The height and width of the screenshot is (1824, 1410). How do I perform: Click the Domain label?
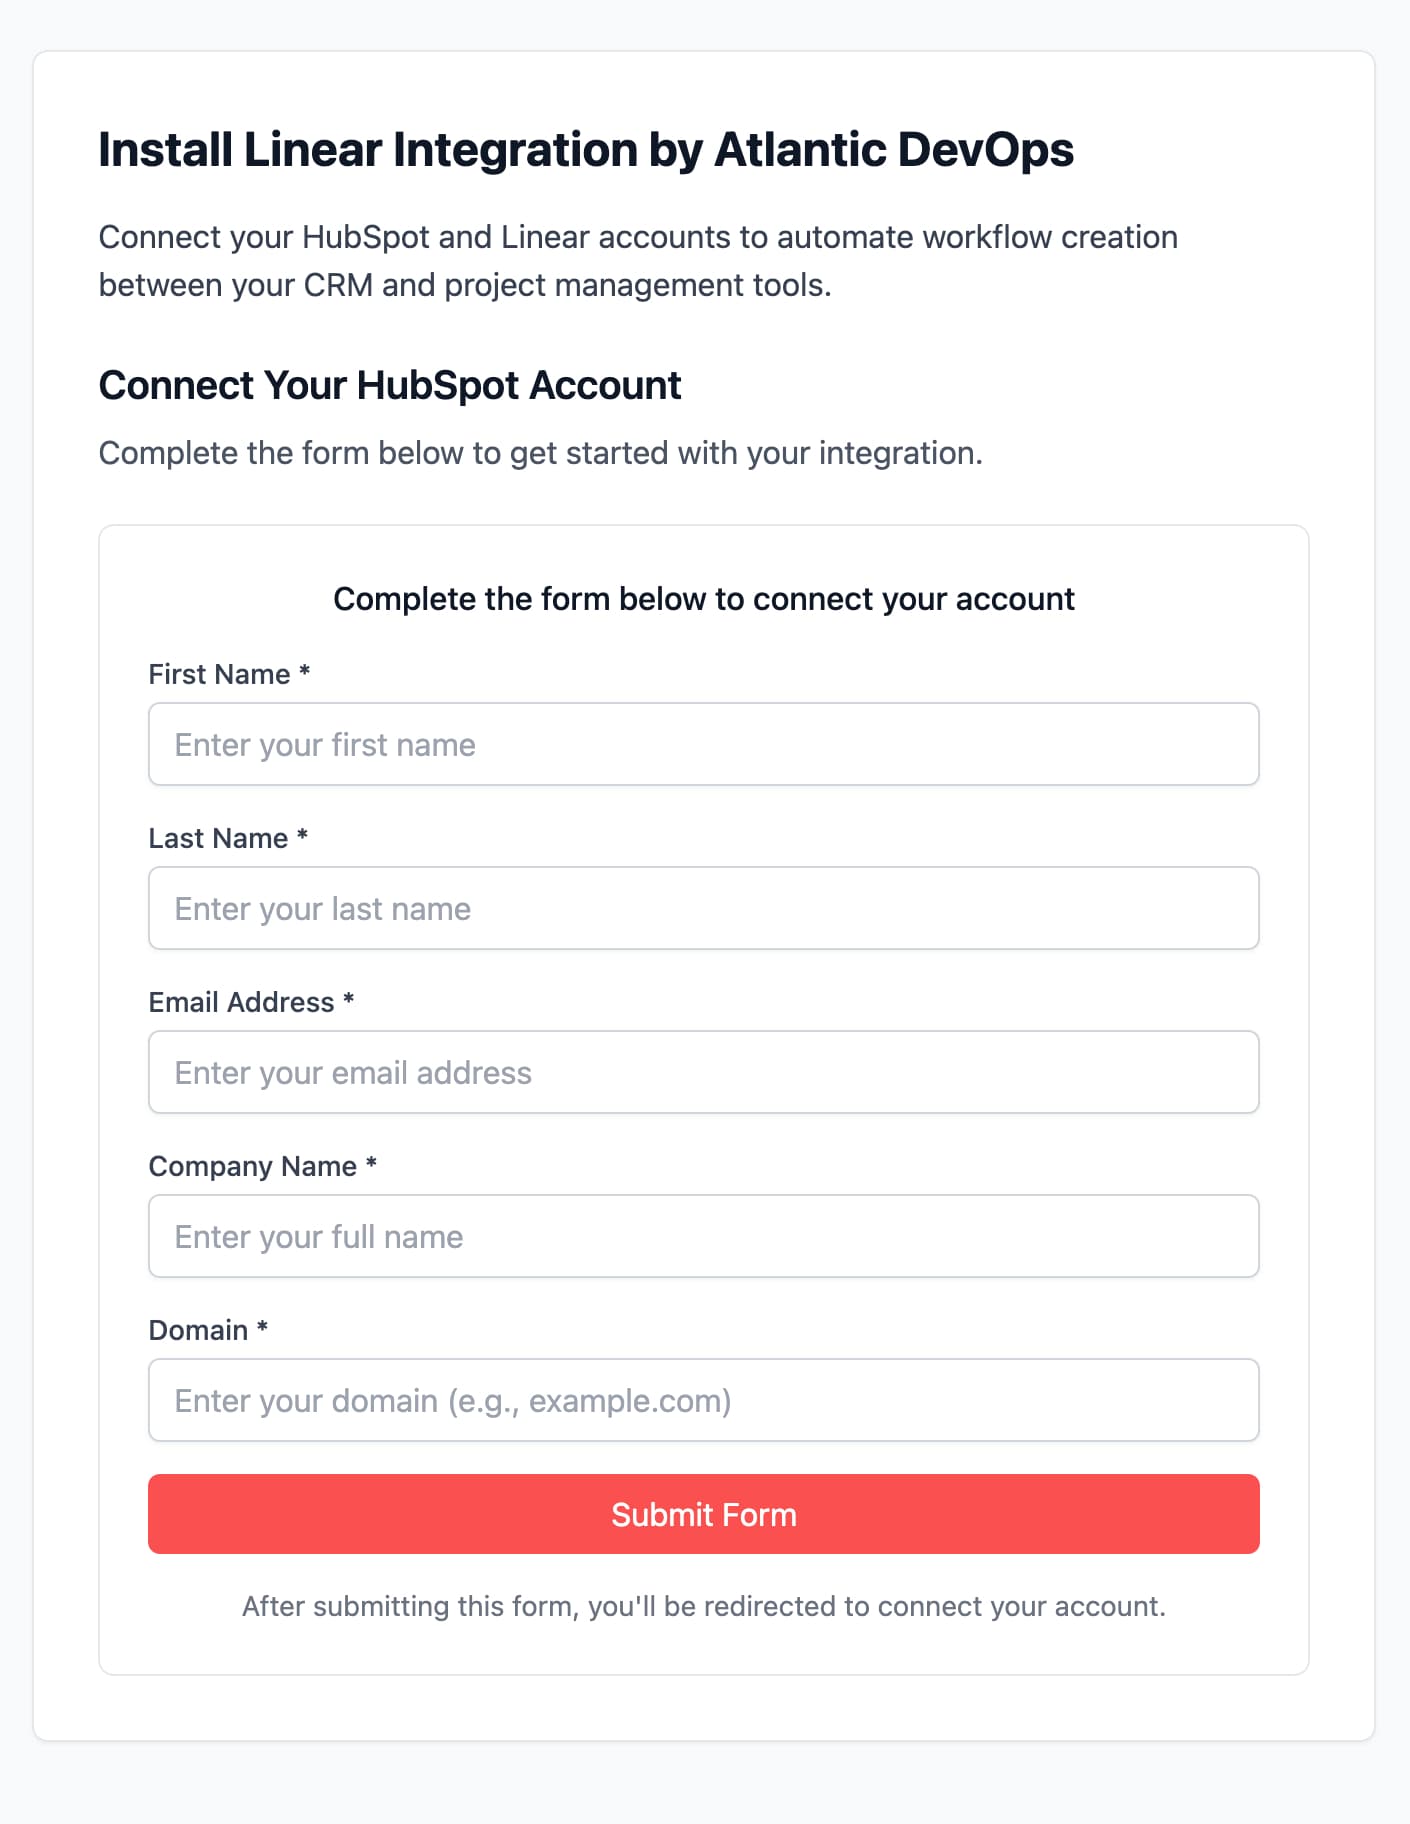click(x=206, y=1330)
